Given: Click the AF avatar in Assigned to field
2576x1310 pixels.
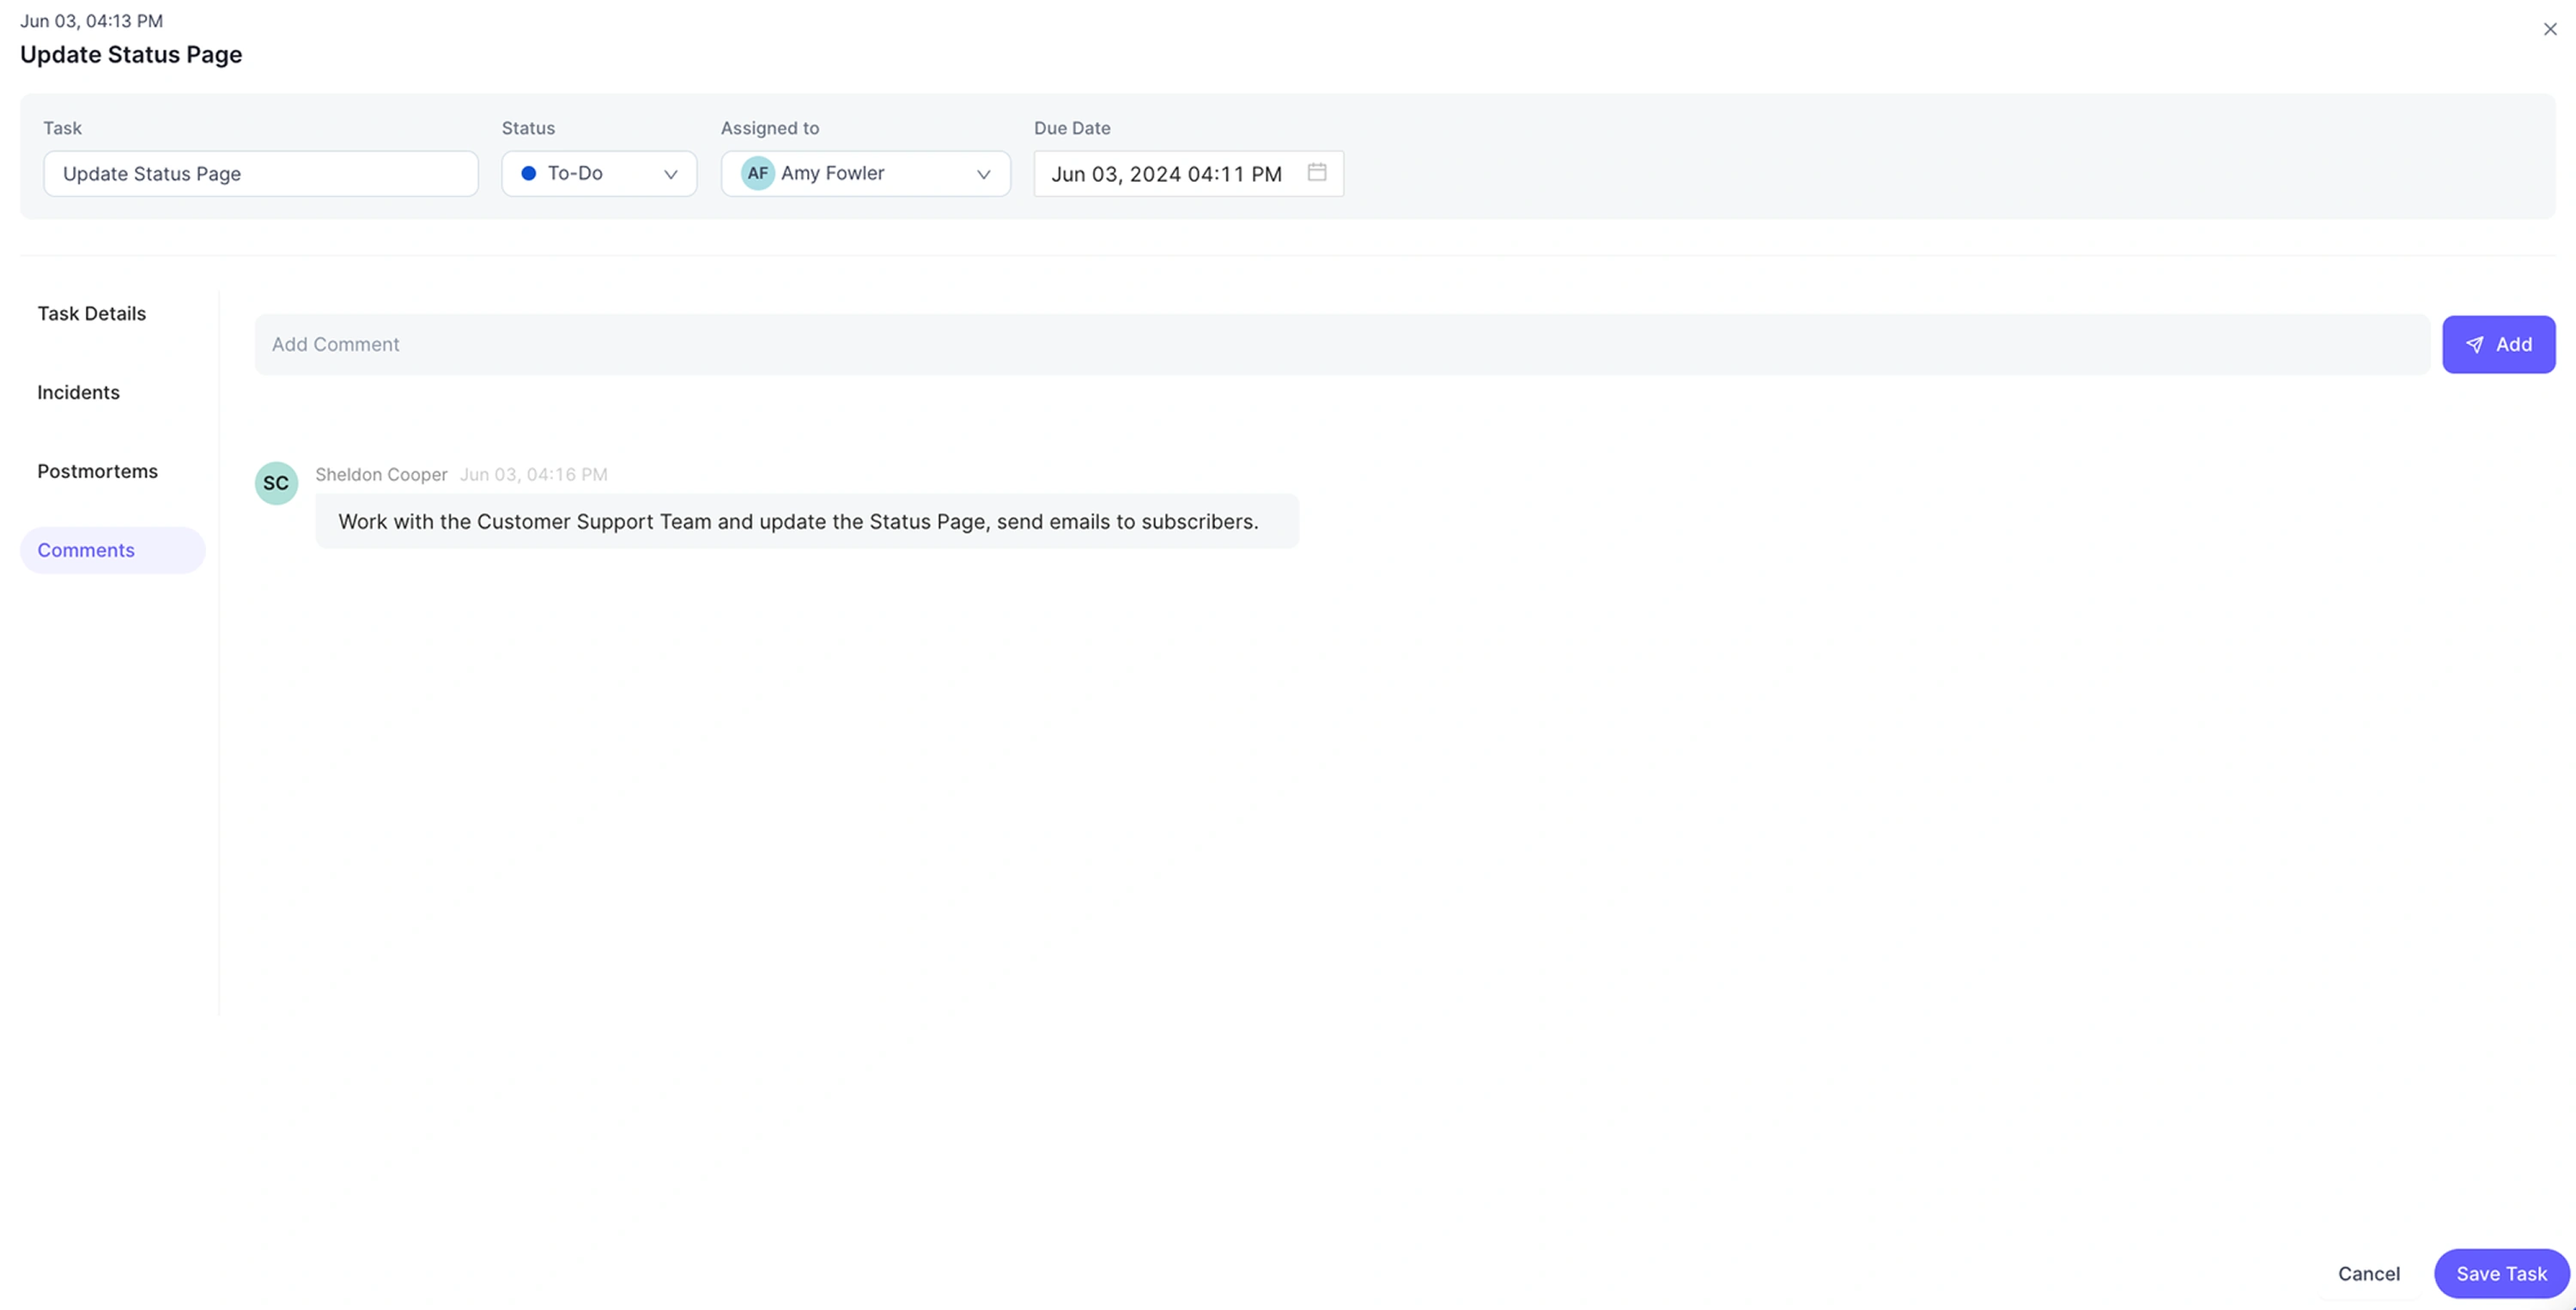Looking at the screenshot, I should pos(757,173).
